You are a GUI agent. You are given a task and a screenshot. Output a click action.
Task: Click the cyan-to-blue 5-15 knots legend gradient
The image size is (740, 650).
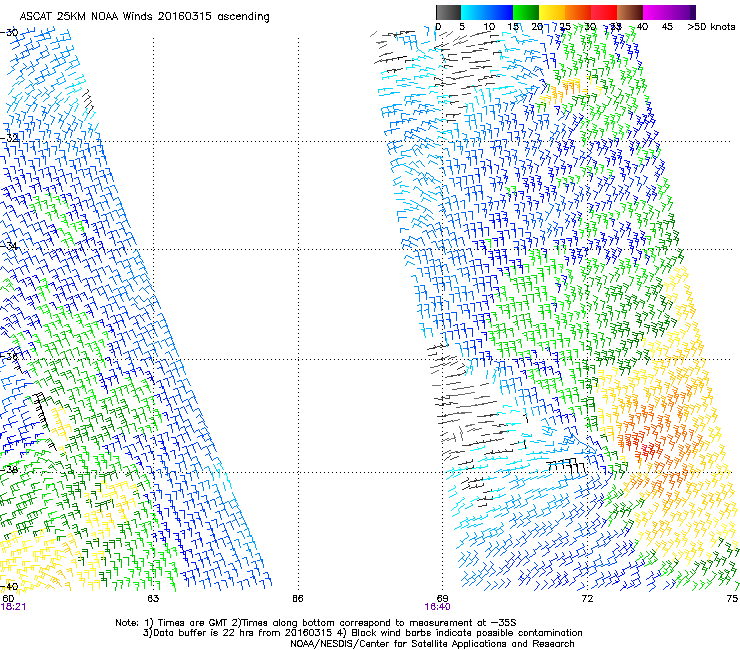tap(487, 12)
